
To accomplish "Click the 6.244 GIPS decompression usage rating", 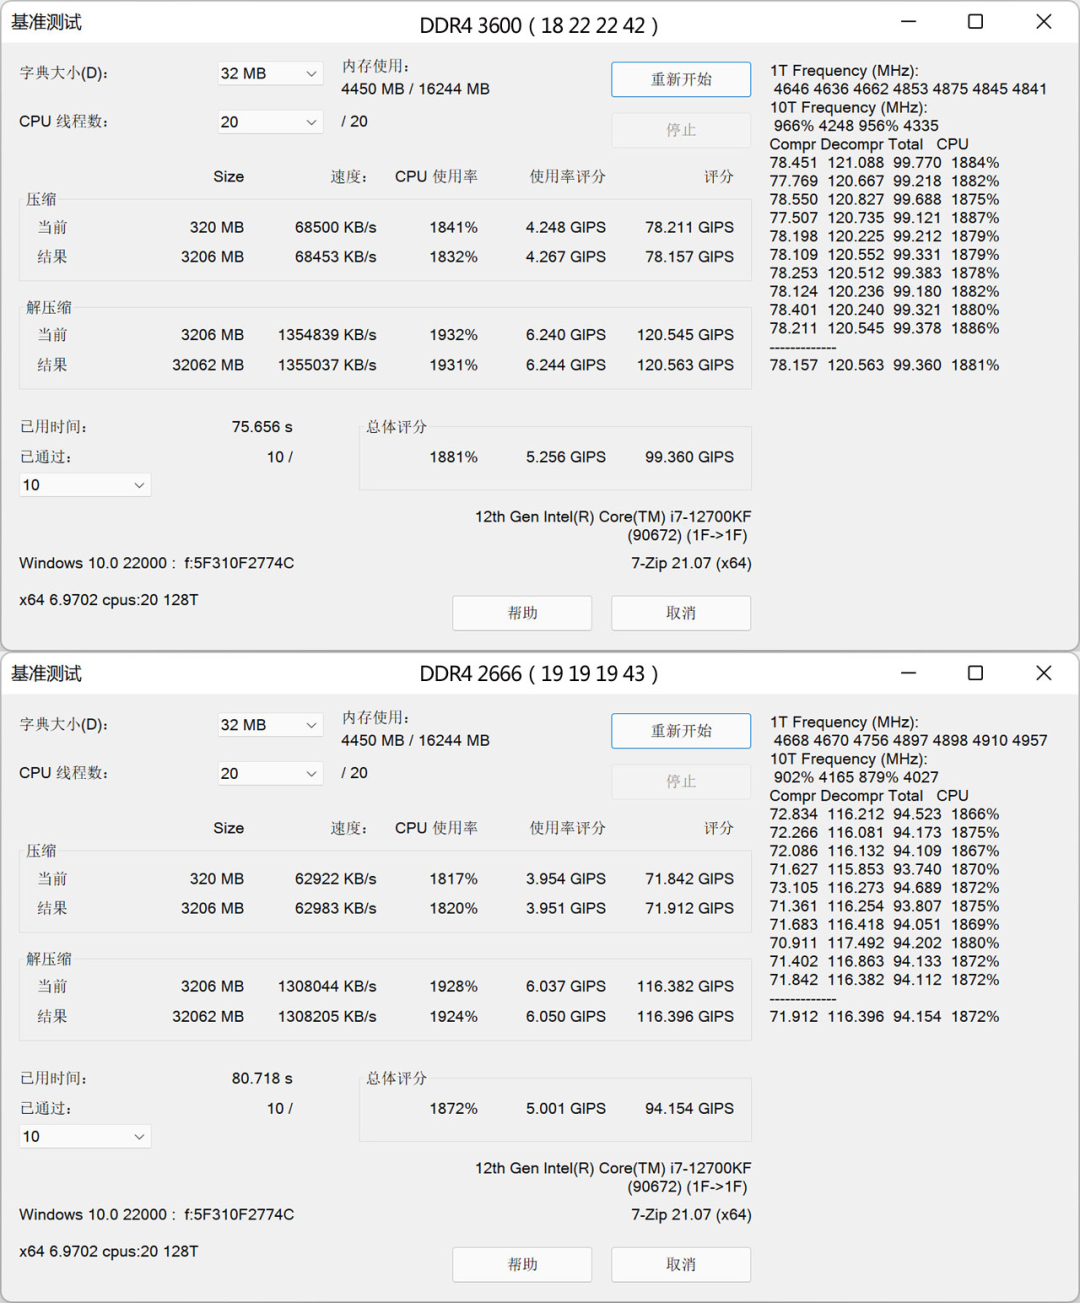I will click(x=566, y=365).
